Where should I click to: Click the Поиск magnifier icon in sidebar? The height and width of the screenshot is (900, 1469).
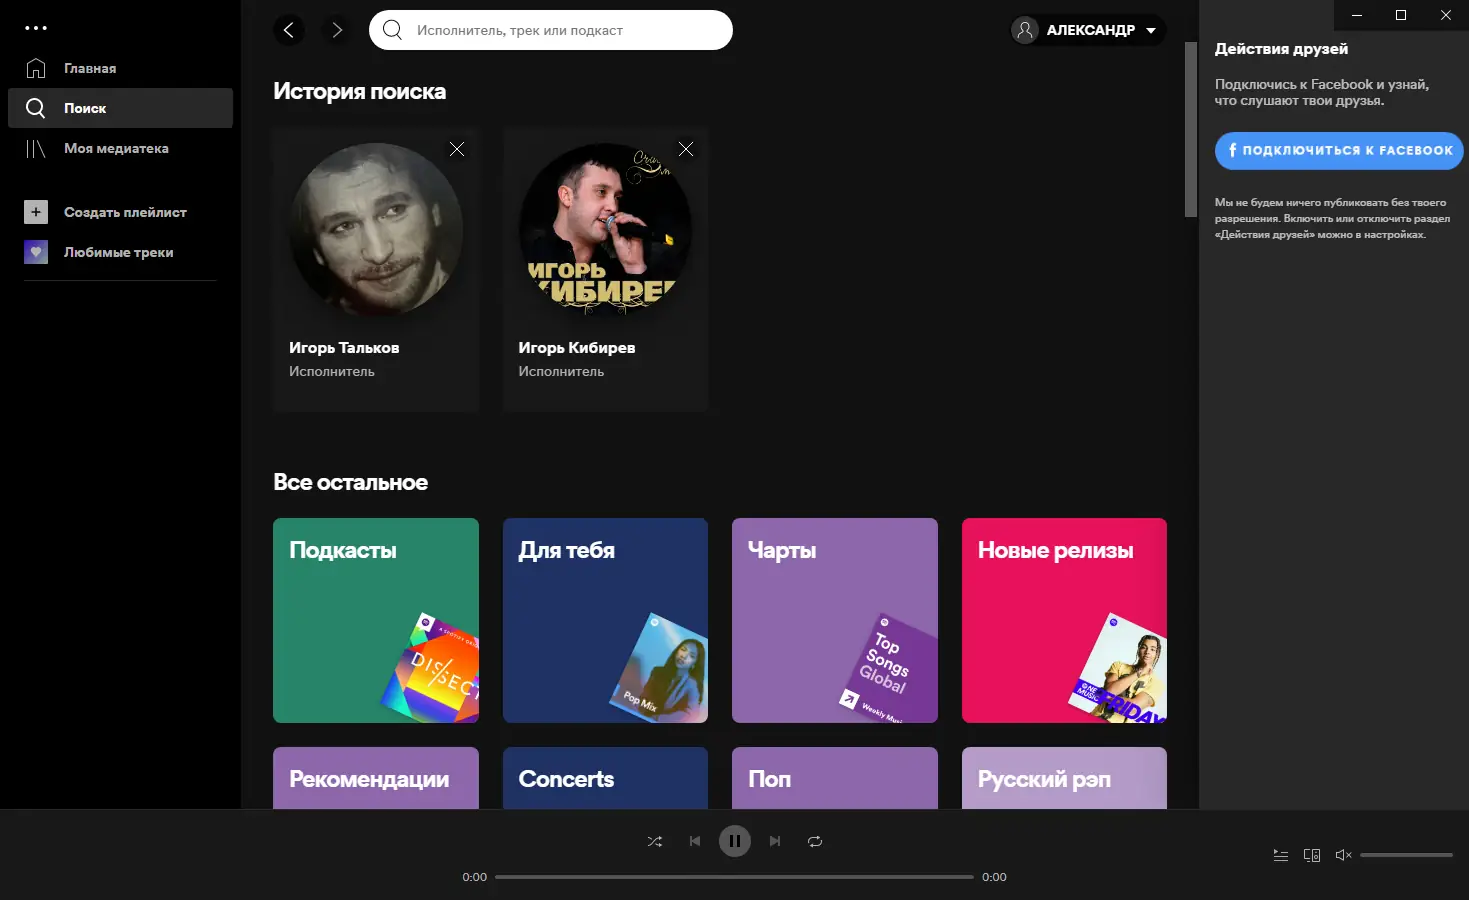point(36,108)
